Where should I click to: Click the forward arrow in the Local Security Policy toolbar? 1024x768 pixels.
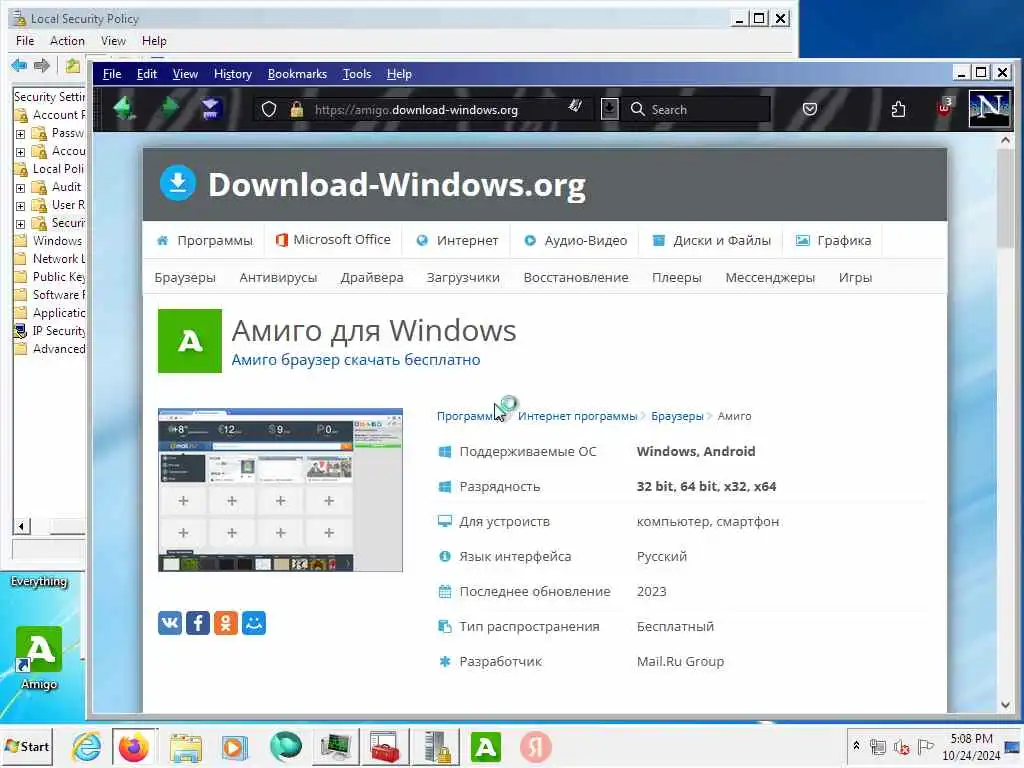42,65
